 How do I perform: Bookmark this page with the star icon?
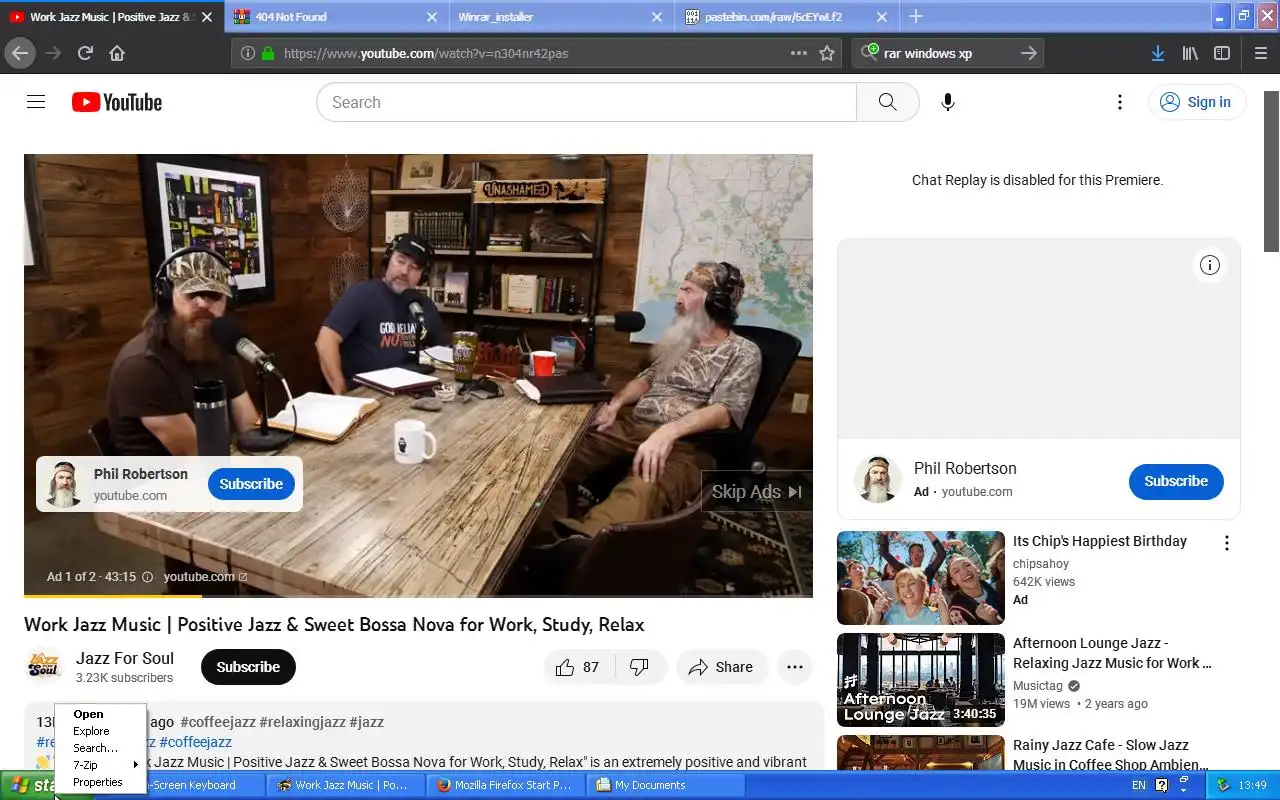pos(827,53)
